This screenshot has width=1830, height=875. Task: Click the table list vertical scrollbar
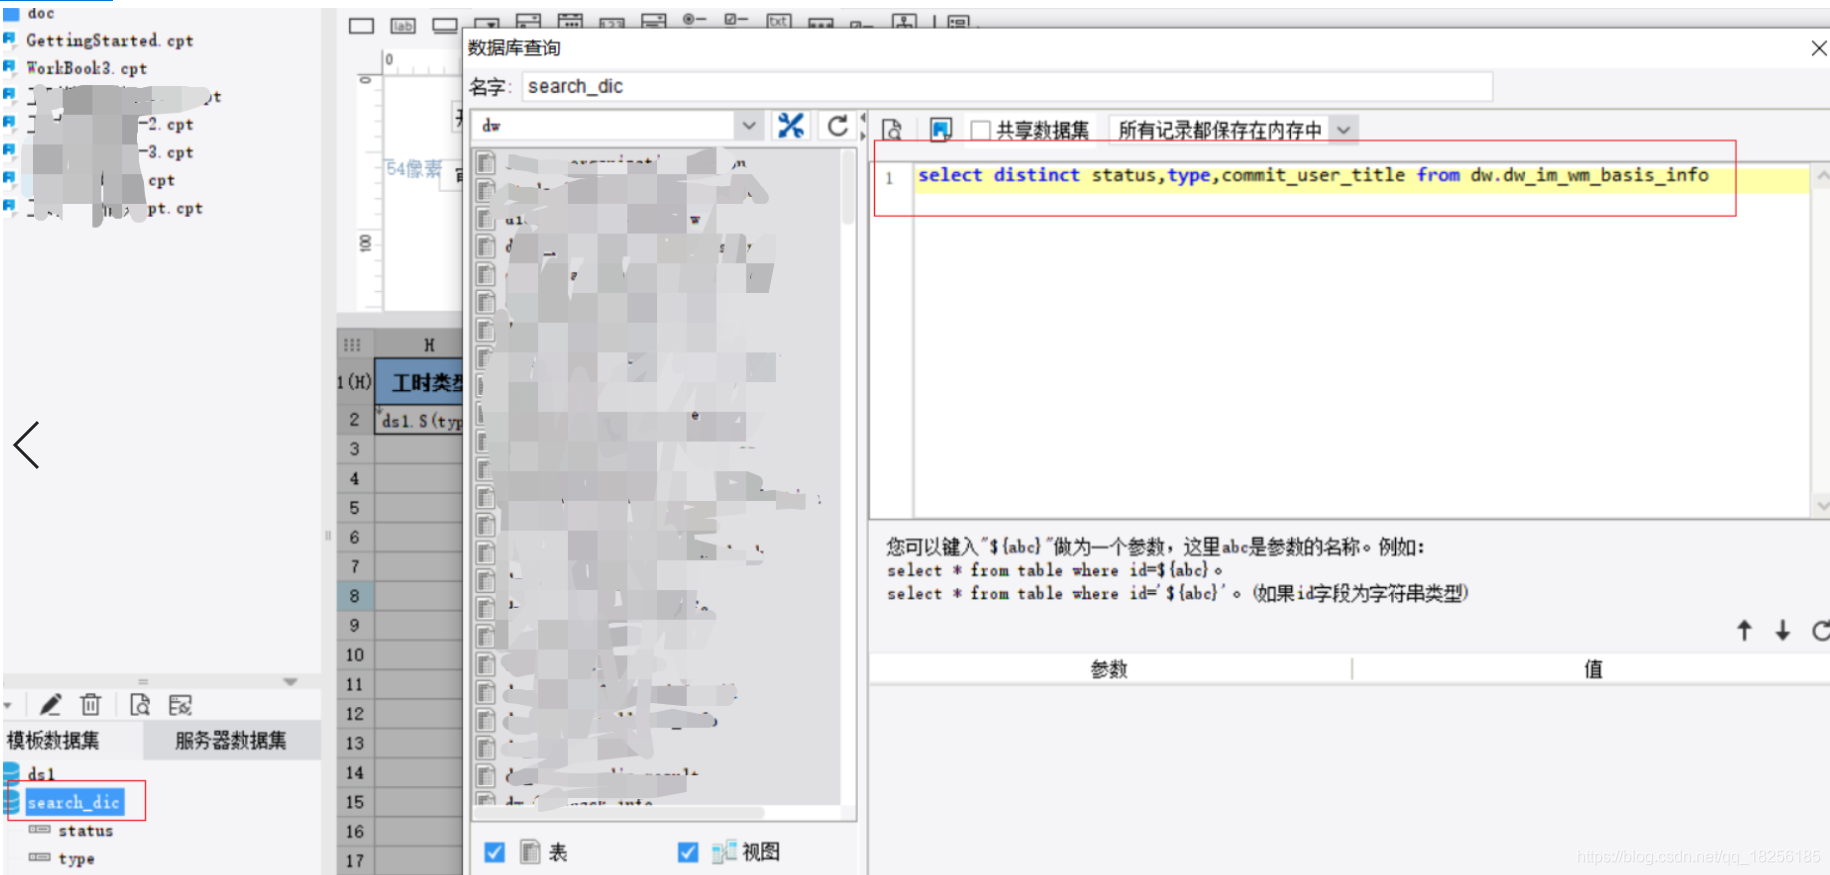pos(848,190)
